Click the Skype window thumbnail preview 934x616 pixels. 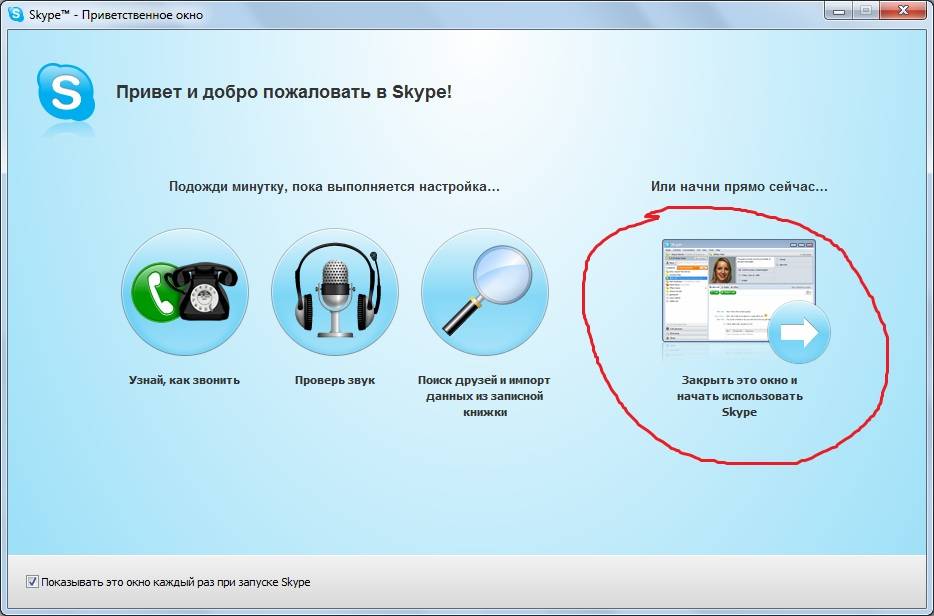[x=739, y=290]
